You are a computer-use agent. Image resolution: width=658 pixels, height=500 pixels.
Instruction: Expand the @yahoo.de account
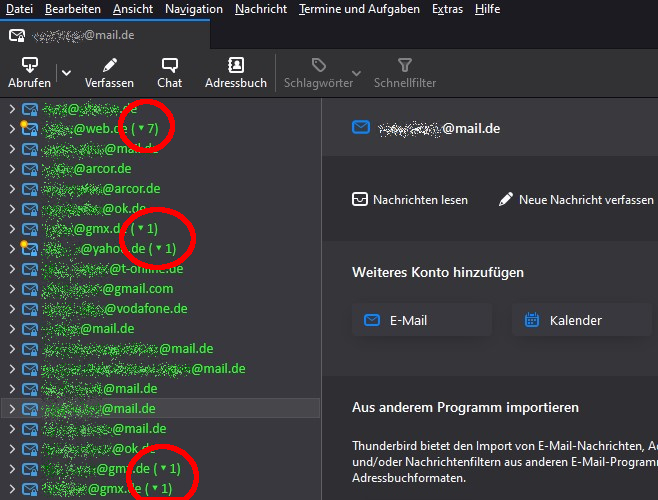click(12, 249)
